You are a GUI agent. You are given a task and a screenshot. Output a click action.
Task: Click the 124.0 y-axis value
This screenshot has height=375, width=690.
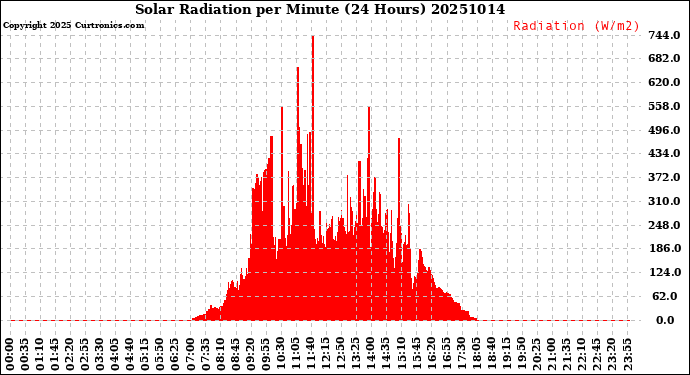[665, 272]
